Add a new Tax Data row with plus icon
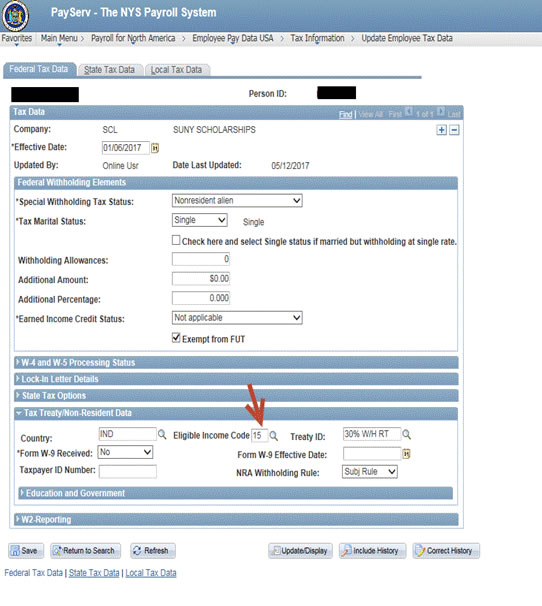This screenshot has height=606, width=542. pyautogui.click(x=441, y=130)
